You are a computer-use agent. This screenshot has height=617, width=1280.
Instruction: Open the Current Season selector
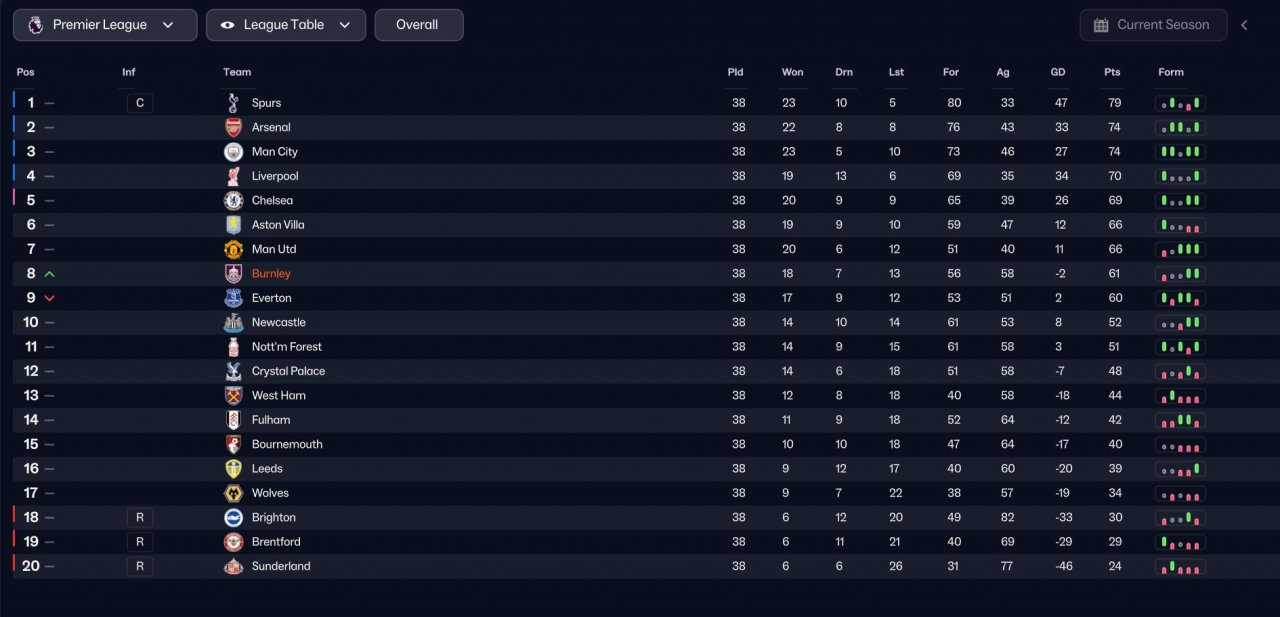click(1153, 25)
